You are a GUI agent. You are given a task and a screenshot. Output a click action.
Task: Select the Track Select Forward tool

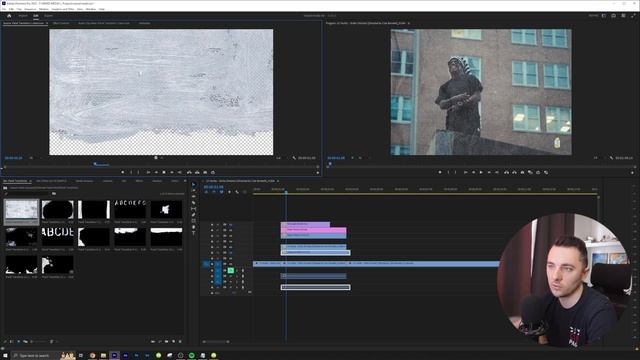pyautogui.click(x=193, y=191)
